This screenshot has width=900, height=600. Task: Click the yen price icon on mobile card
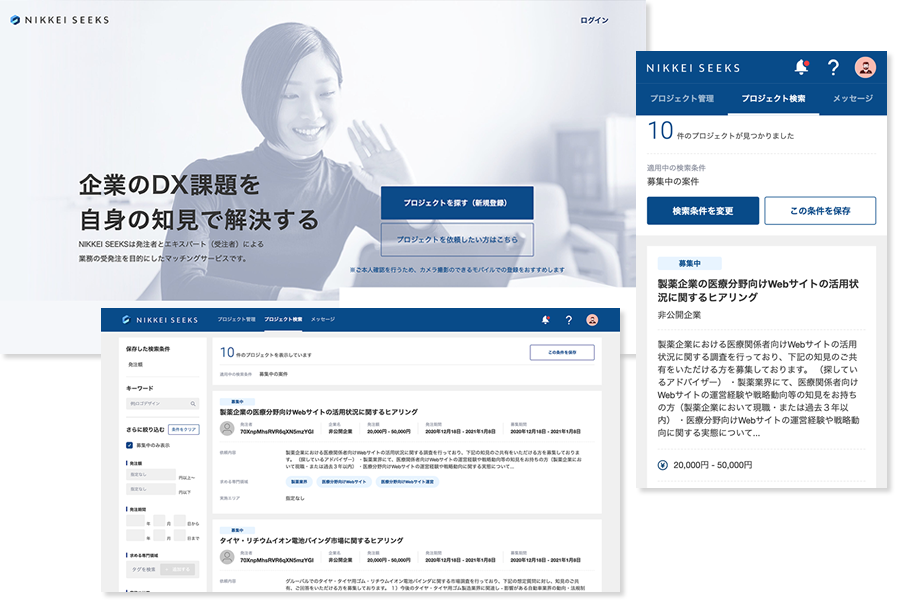coord(663,465)
